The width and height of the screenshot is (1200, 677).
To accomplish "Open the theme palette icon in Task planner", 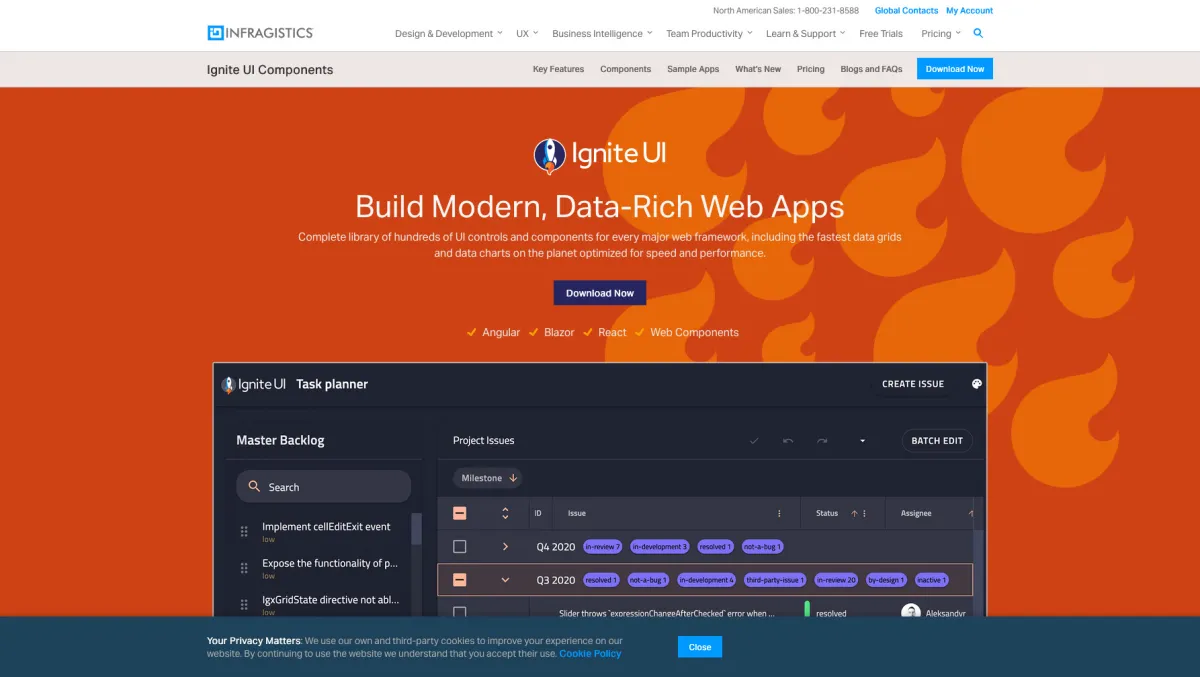I will 977,384.
